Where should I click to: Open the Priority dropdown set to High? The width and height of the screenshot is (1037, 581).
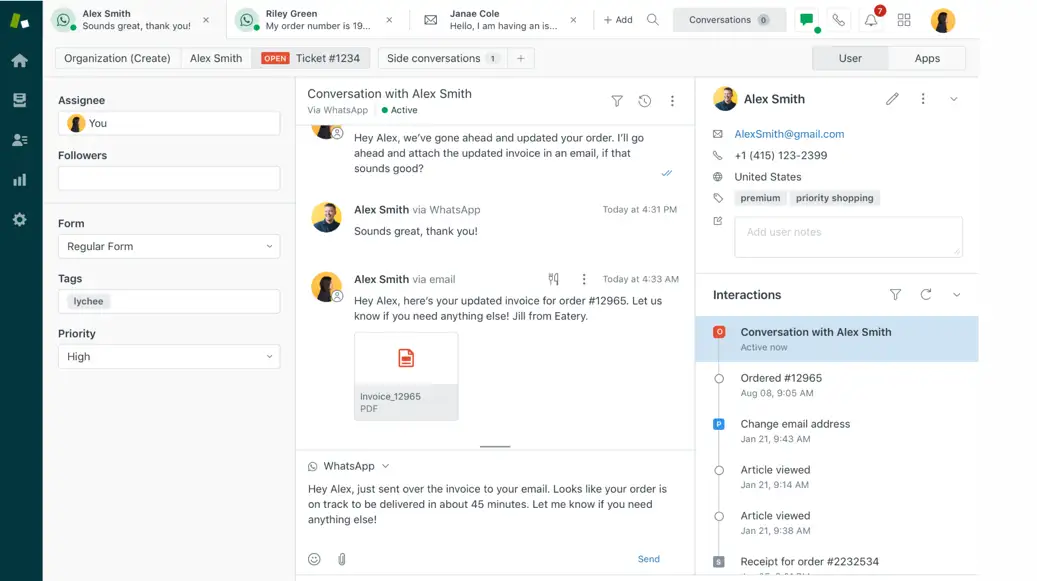point(169,357)
